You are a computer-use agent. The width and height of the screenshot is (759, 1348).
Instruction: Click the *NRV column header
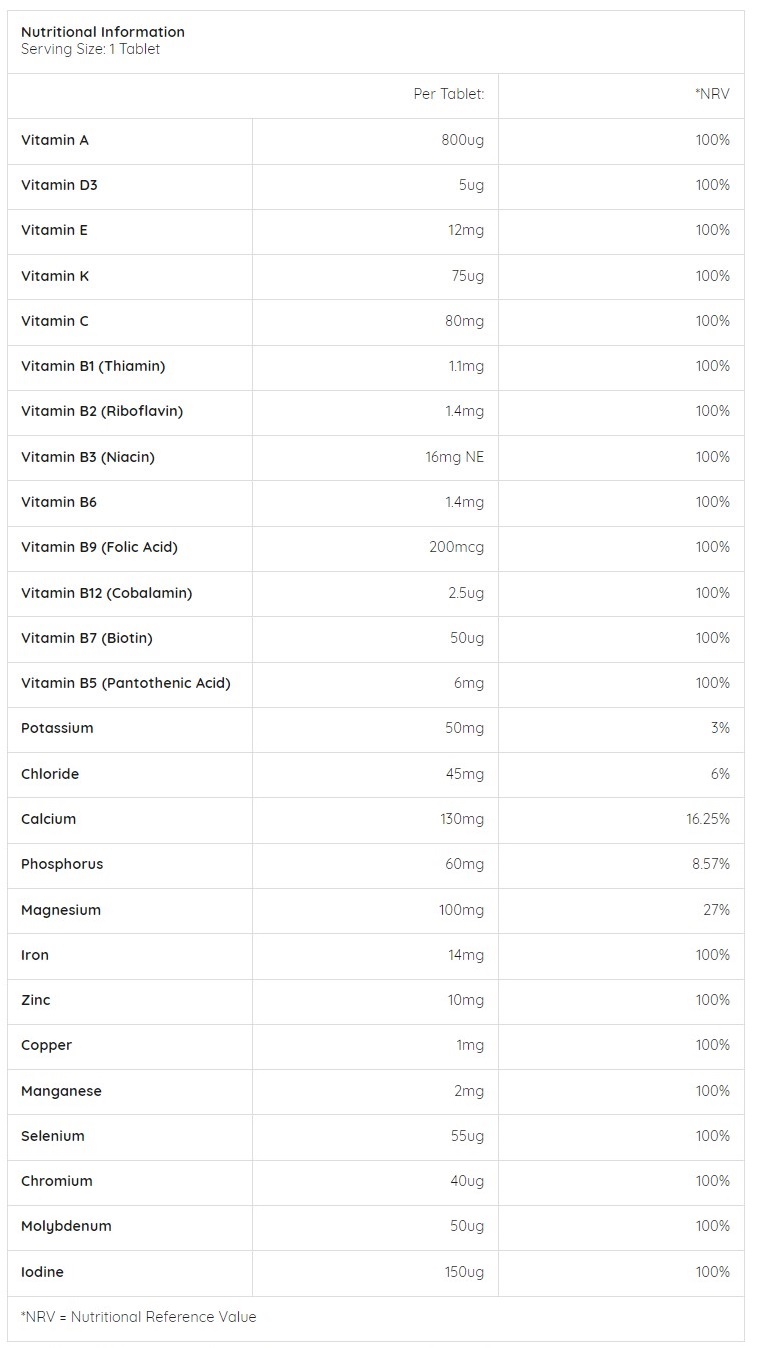pyautogui.click(x=712, y=94)
